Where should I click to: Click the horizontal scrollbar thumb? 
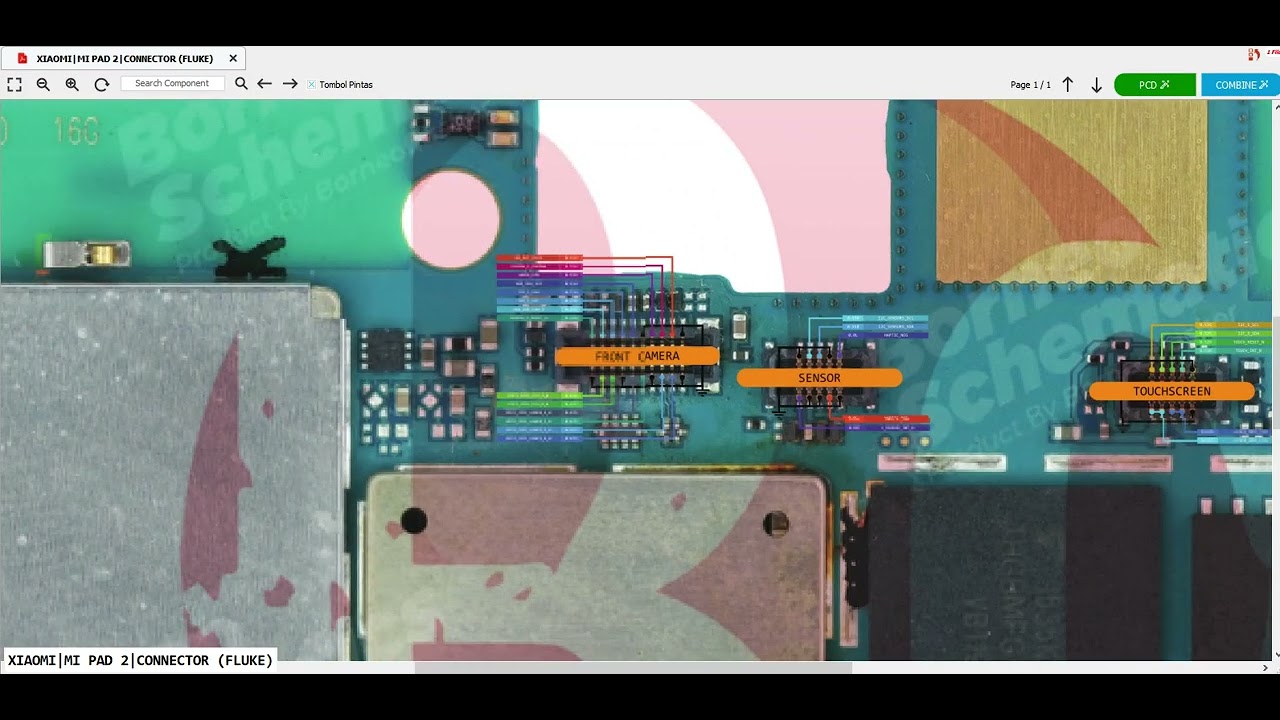[633, 667]
